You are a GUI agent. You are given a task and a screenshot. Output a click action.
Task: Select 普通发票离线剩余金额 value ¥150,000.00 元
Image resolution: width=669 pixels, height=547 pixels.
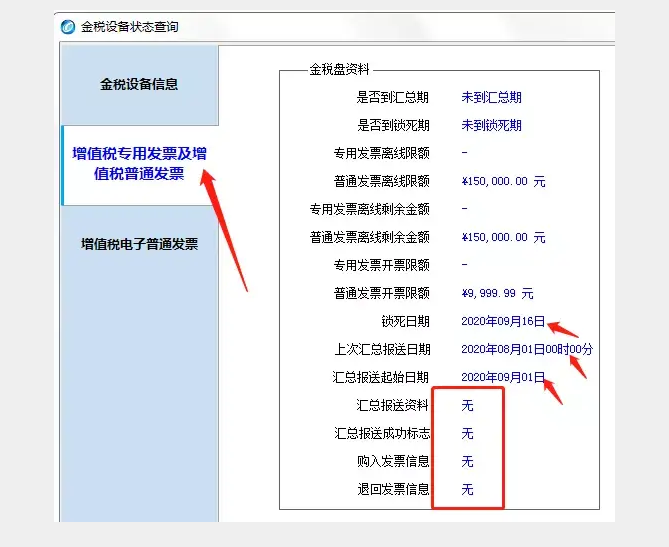tap(503, 237)
